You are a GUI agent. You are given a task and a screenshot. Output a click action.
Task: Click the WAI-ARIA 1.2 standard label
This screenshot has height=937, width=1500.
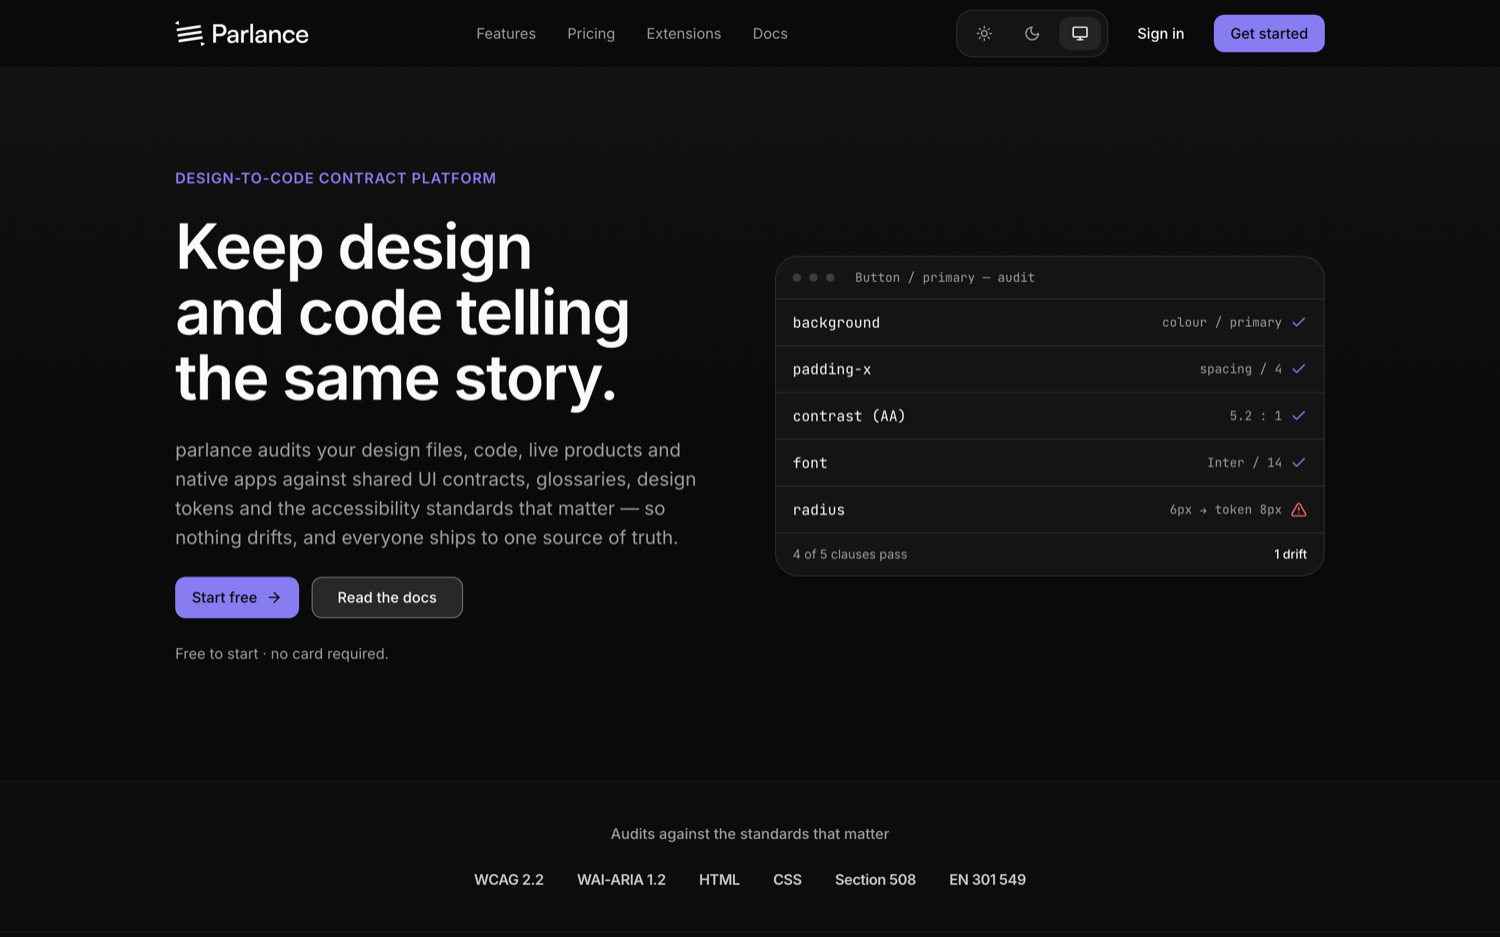click(x=621, y=880)
